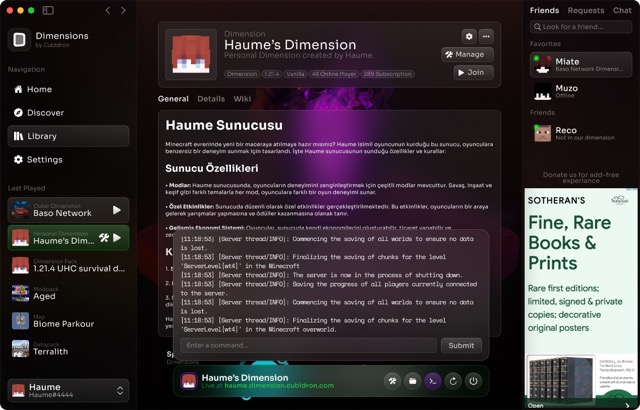The width and height of the screenshot is (640, 410).
Task: Switch to the Requests tab
Action: [x=586, y=11]
